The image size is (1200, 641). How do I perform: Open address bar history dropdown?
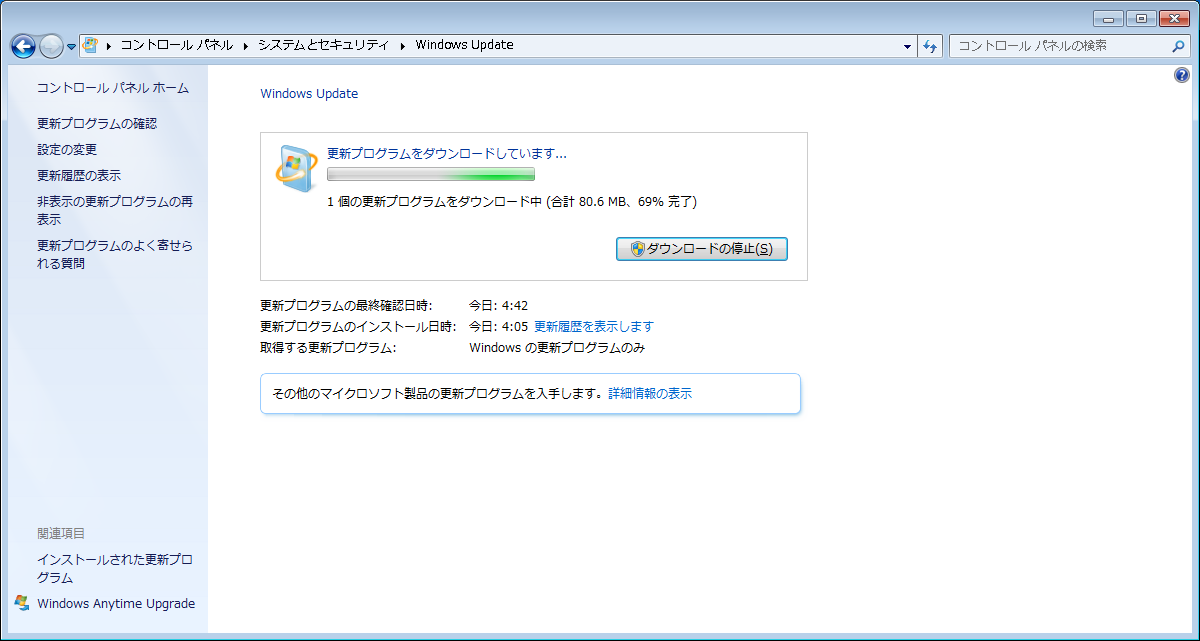point(907,46)
